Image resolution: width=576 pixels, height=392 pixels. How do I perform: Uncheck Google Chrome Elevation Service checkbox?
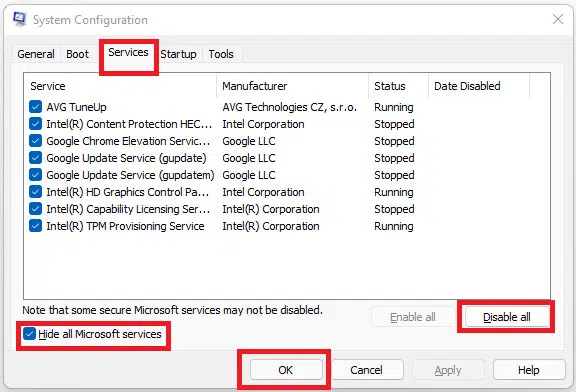point(35,141)
